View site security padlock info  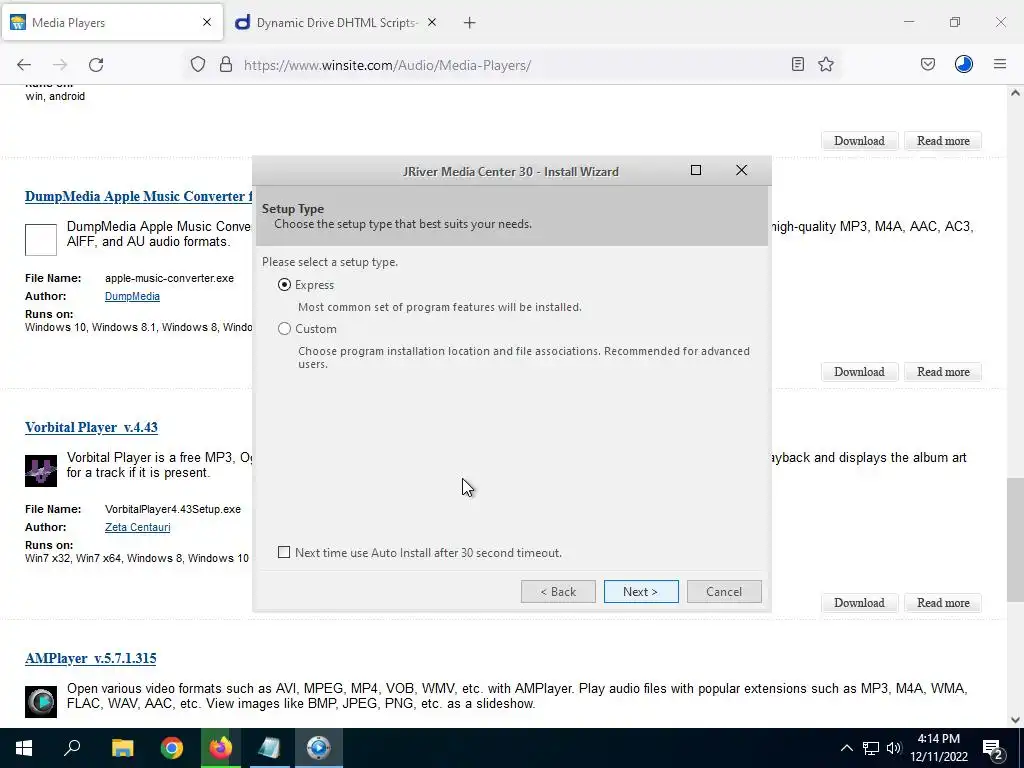point(226,65)
